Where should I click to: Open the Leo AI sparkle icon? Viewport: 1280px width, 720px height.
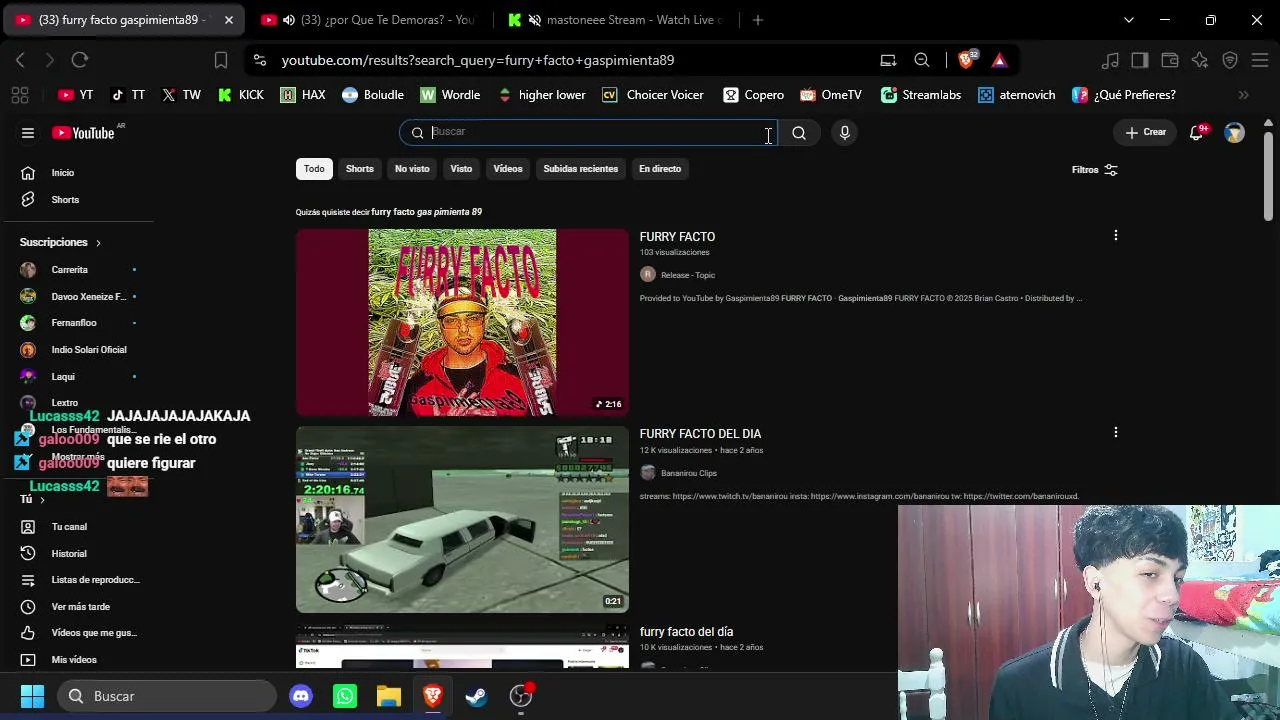(1200, 60)
